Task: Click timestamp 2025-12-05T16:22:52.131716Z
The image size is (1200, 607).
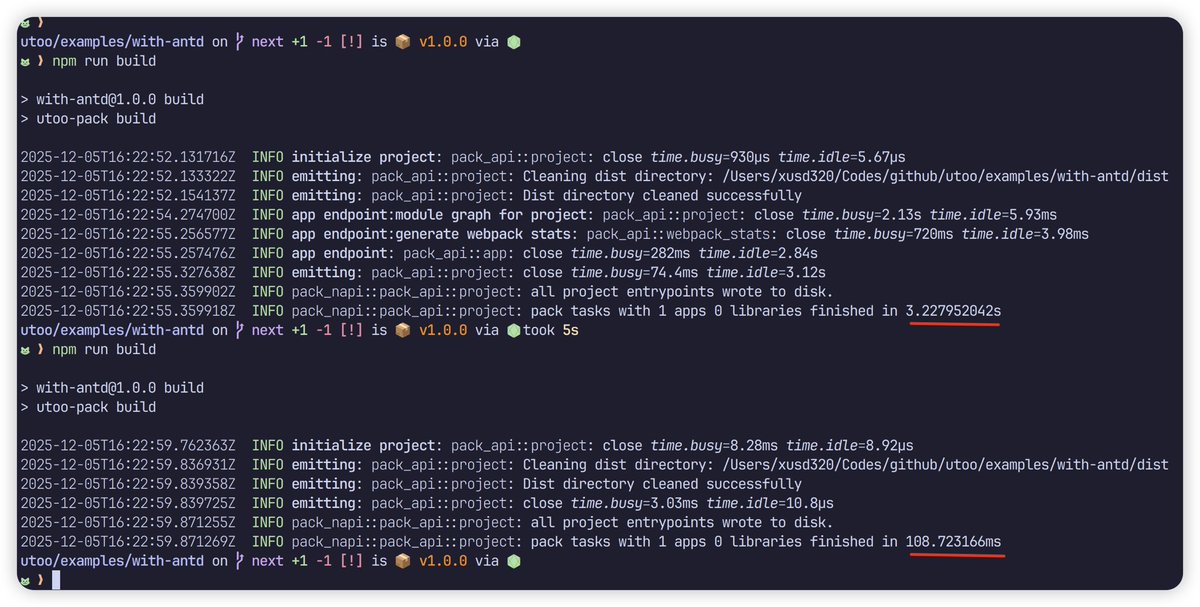Action: point(128,157)
